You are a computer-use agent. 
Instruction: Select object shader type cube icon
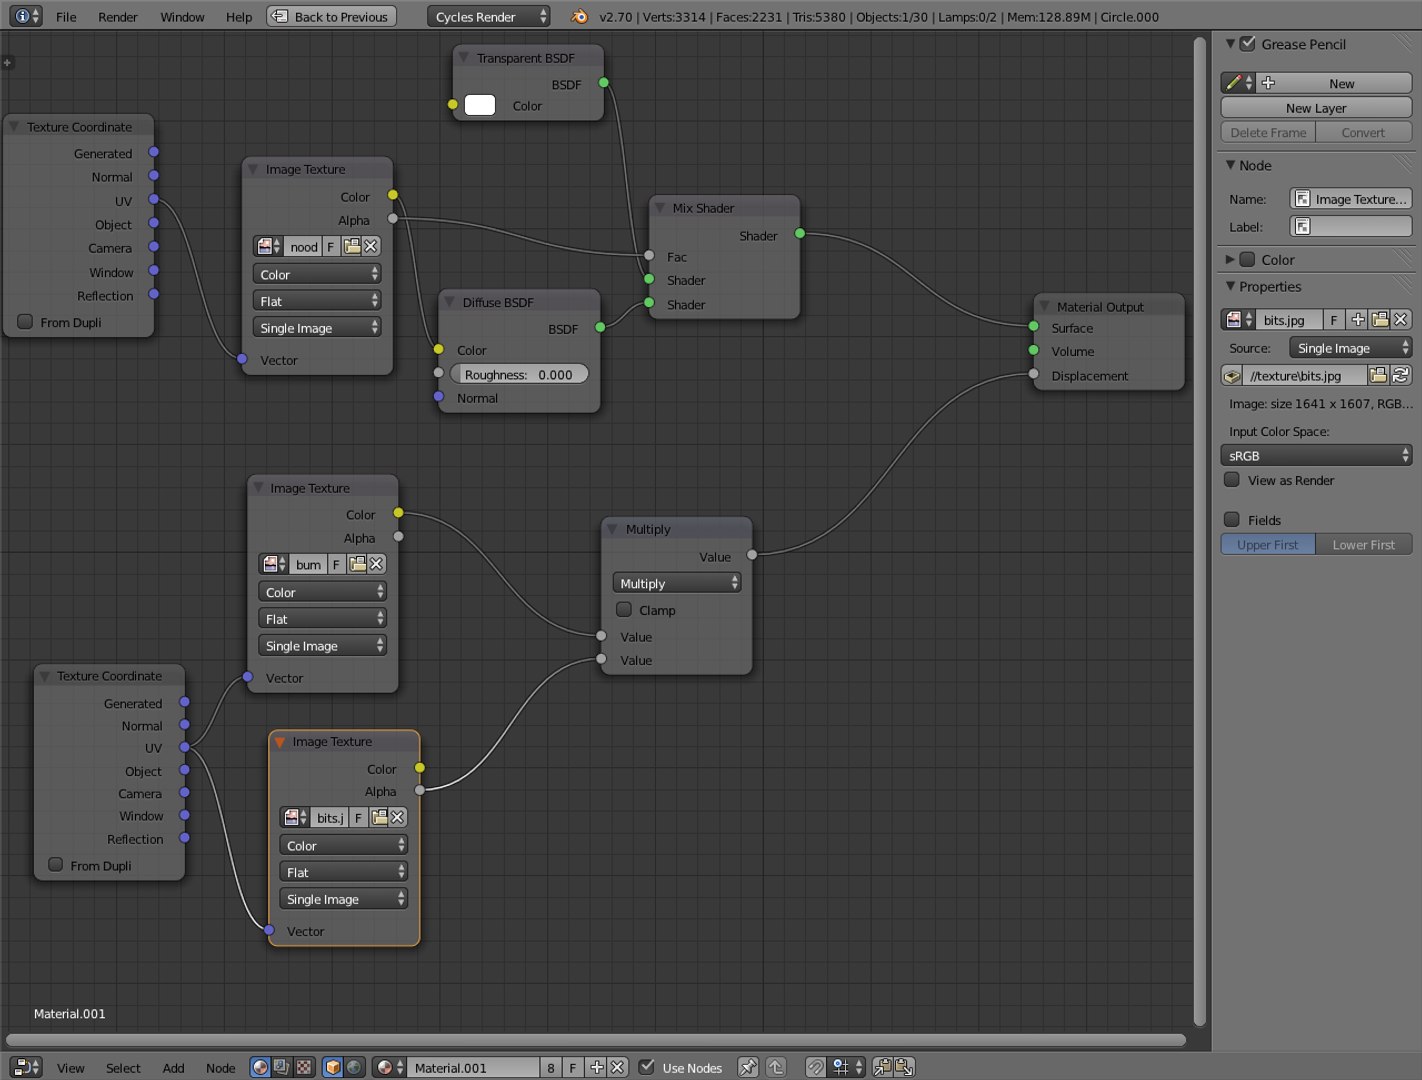click(333, 1067)
